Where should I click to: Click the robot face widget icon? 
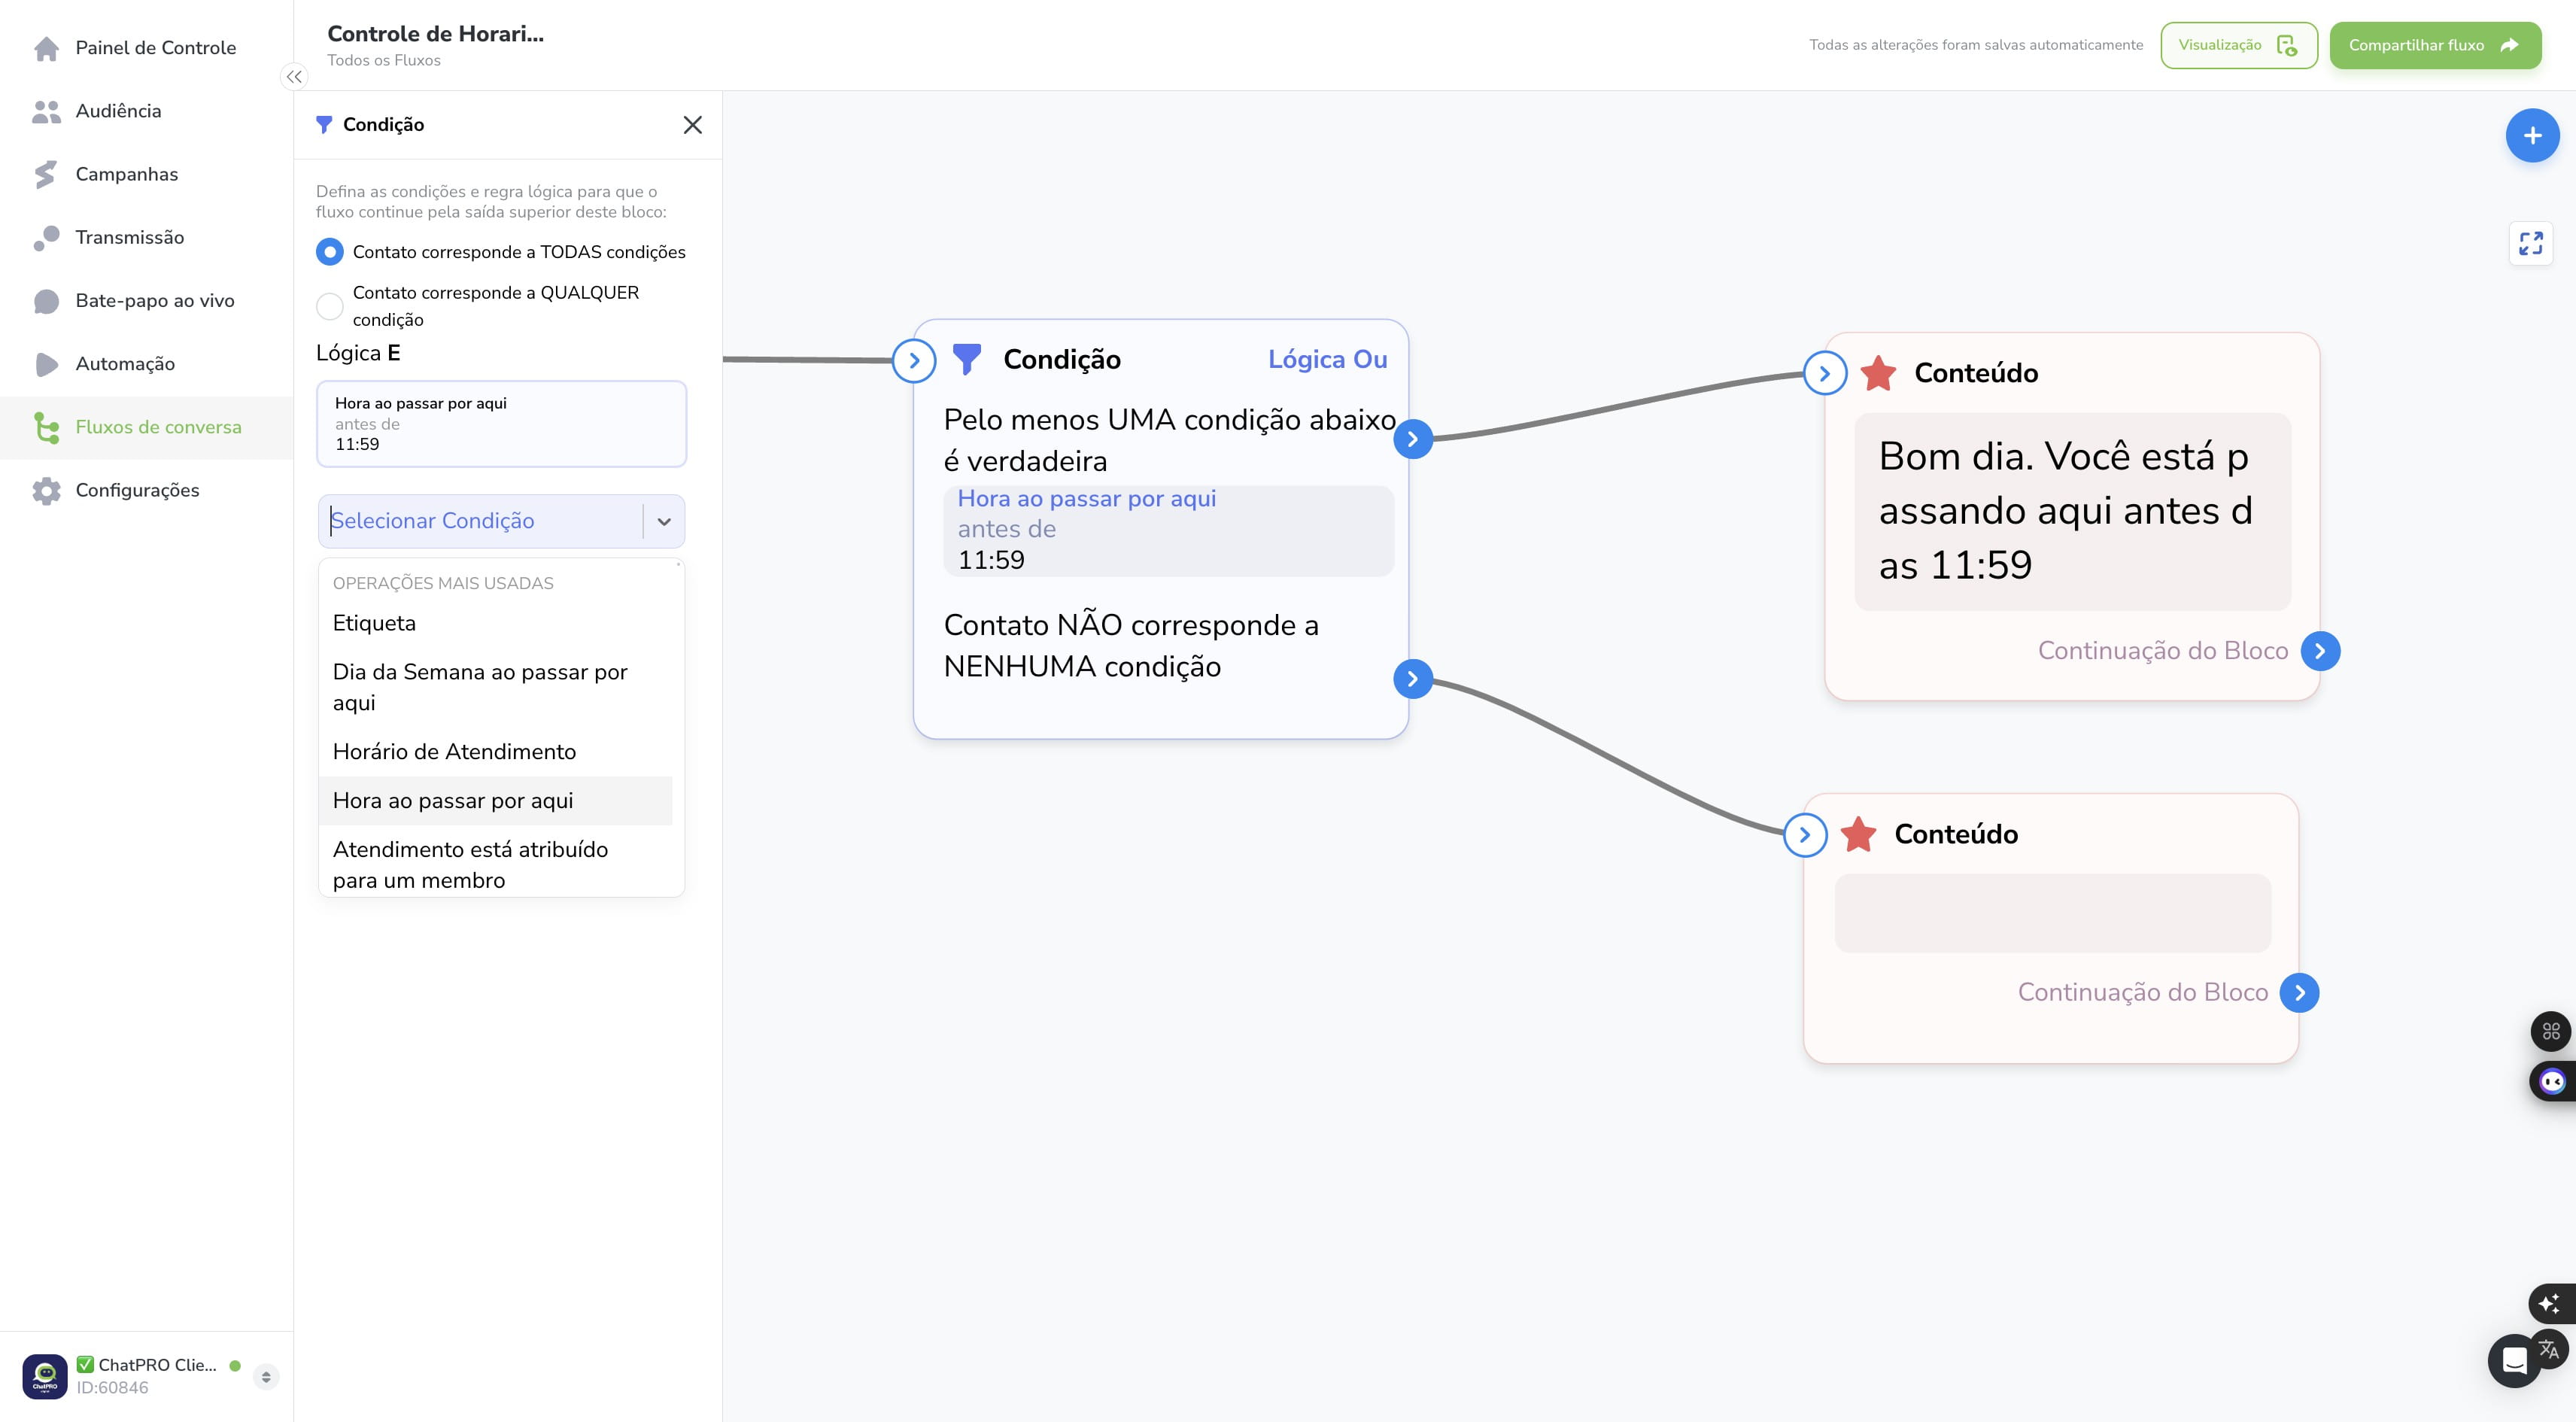pyautogui.click(x=2552, y=1081)
